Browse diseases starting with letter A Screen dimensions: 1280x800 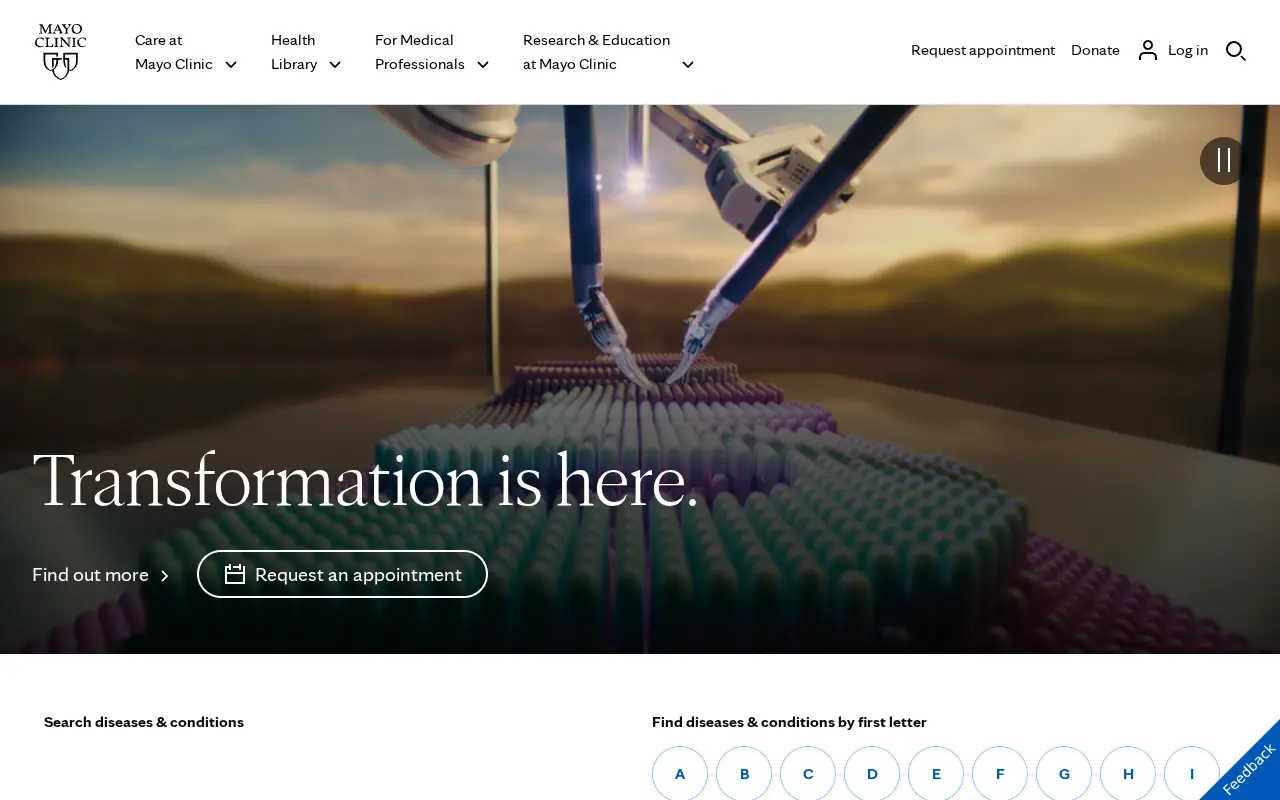[680, 774]
